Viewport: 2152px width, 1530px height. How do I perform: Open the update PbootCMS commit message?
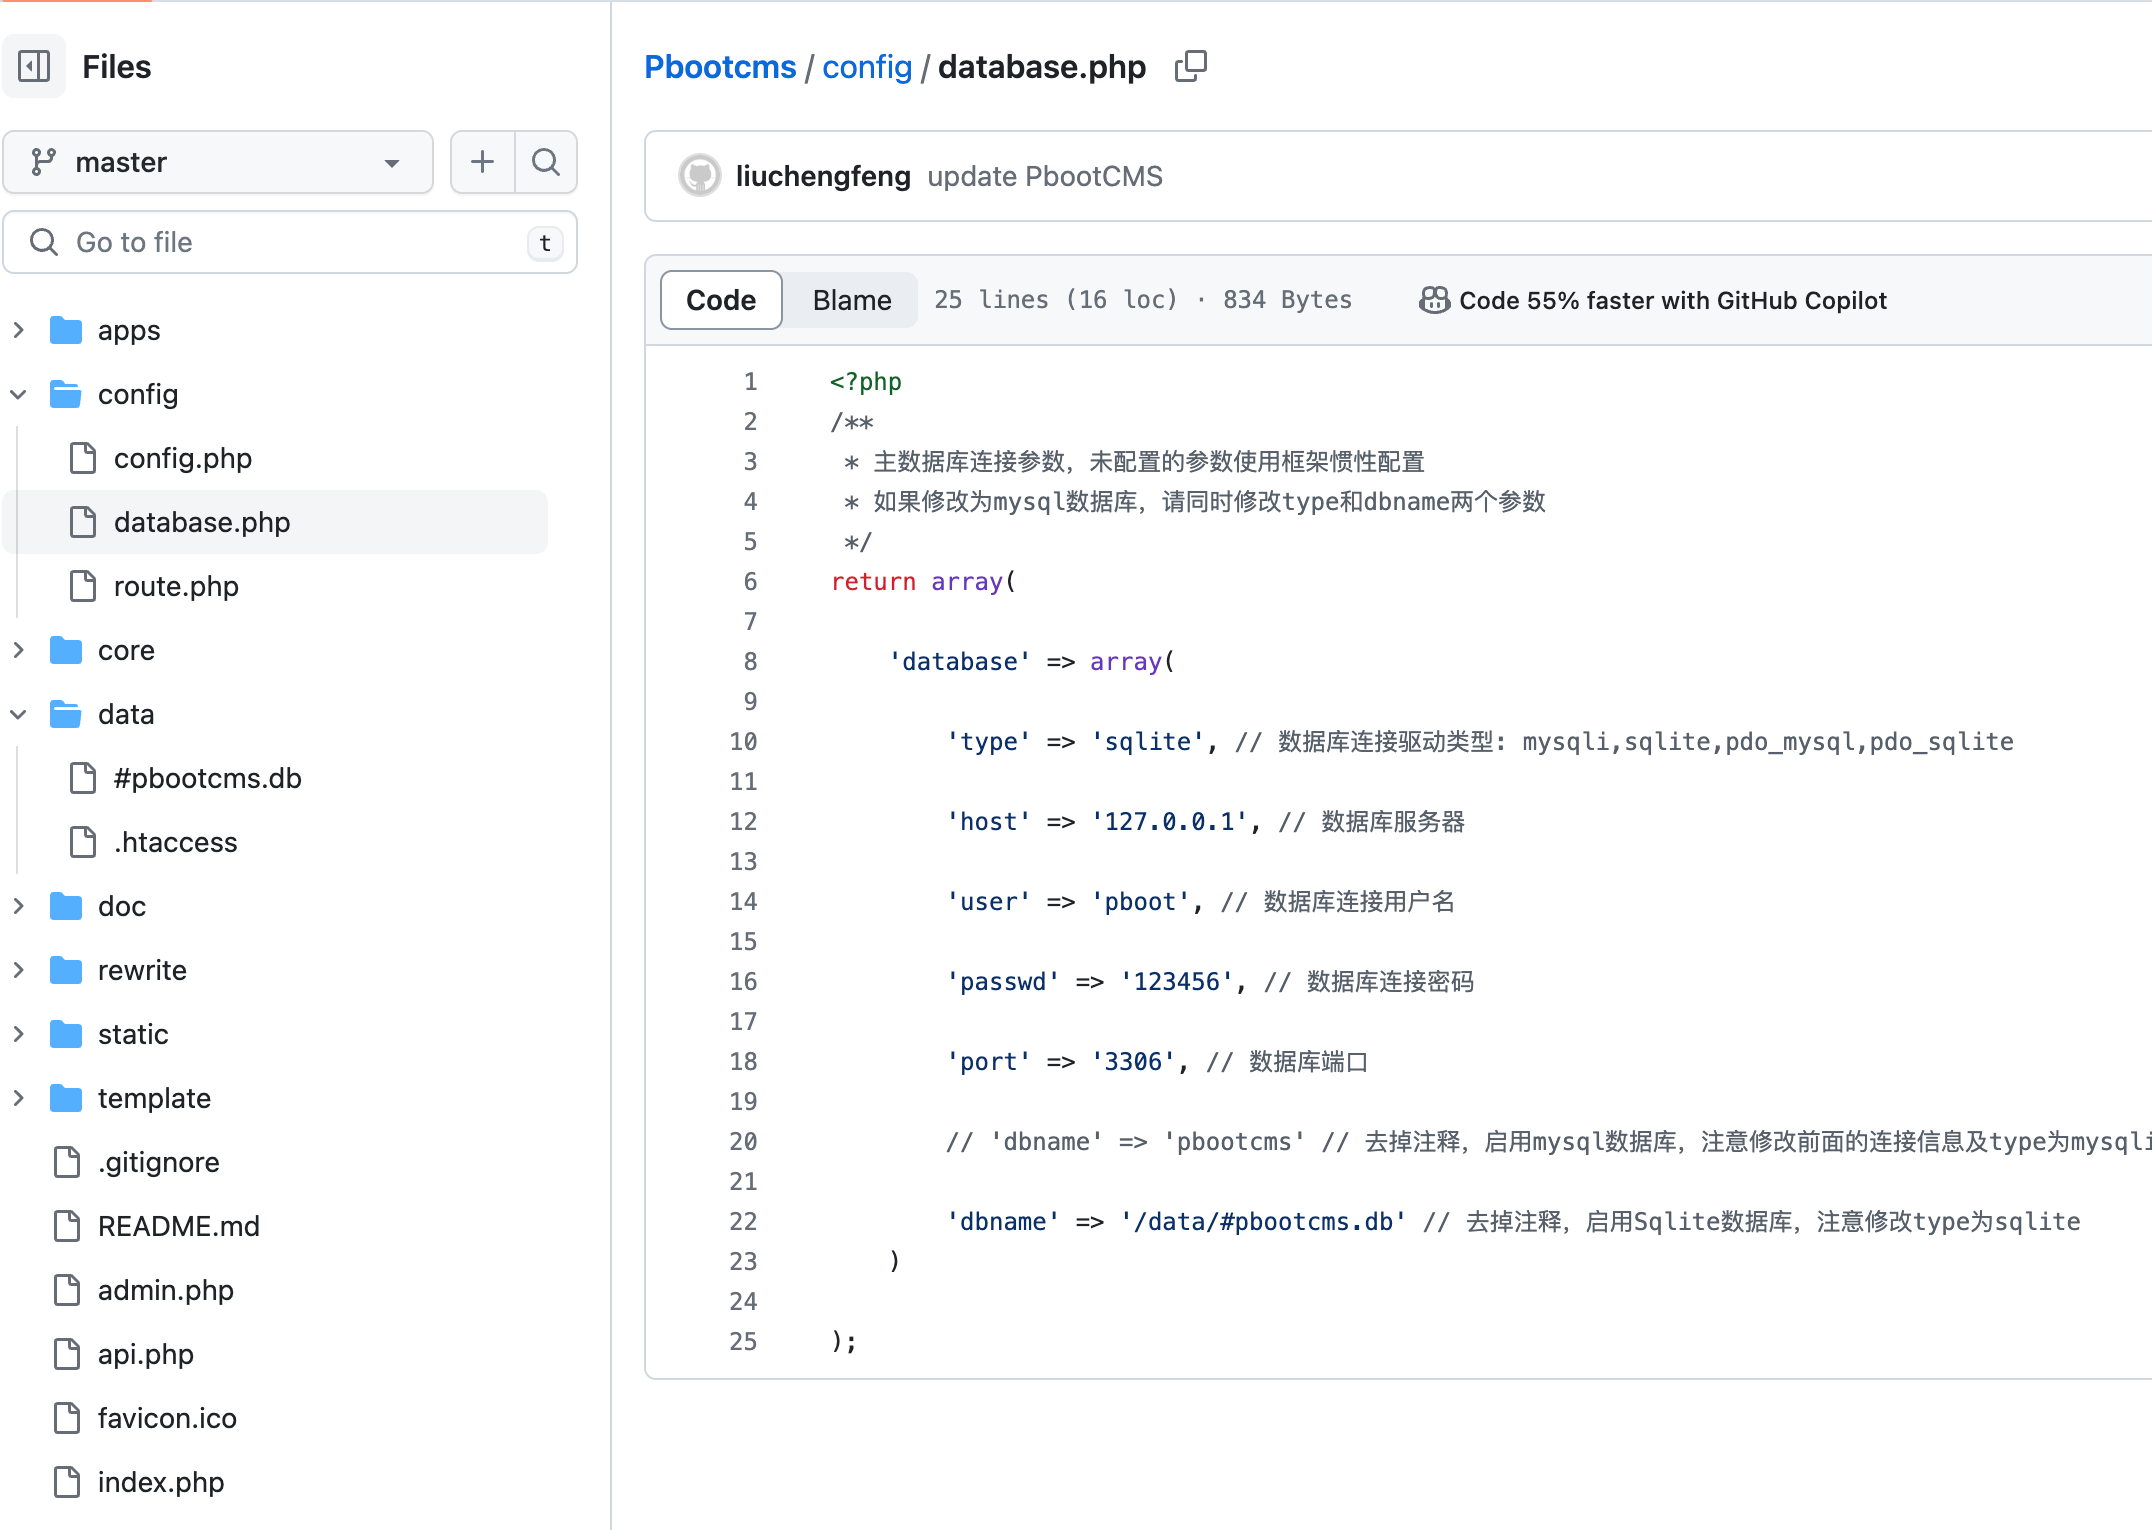(x=1044, y=176)
